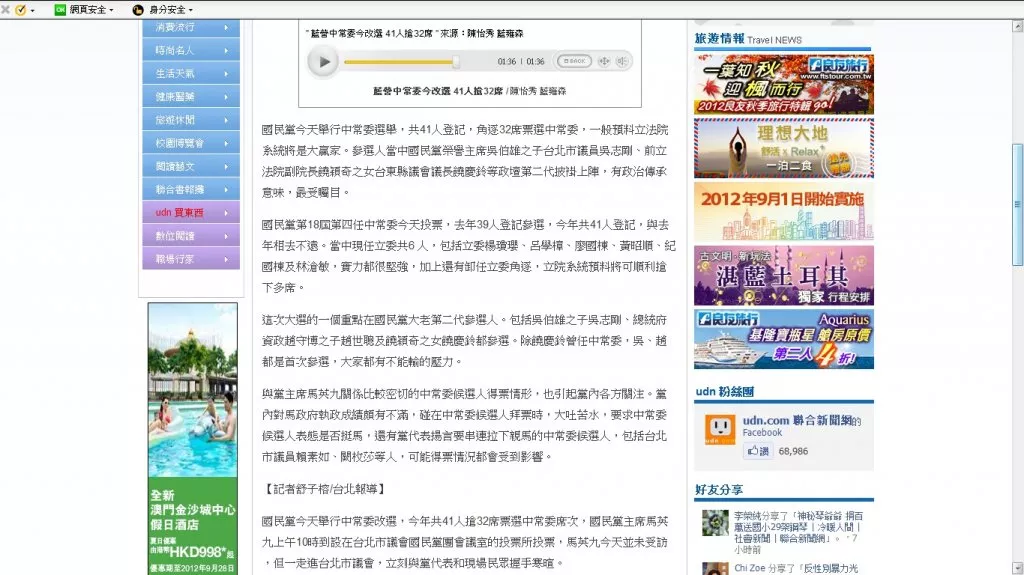
Task: Mute audio with the speaker icon
Action: pos(622,61)
